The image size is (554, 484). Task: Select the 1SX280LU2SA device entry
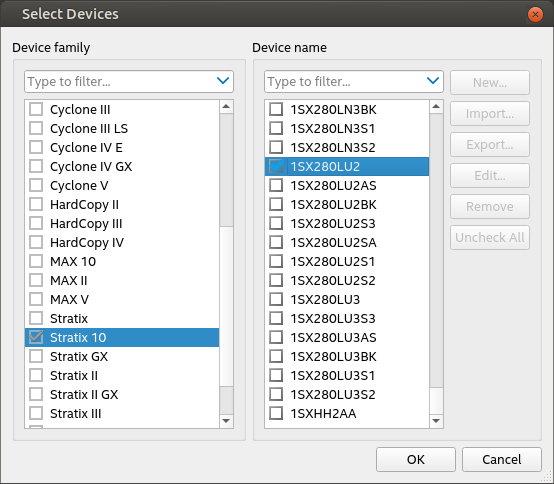click(347, 242)
